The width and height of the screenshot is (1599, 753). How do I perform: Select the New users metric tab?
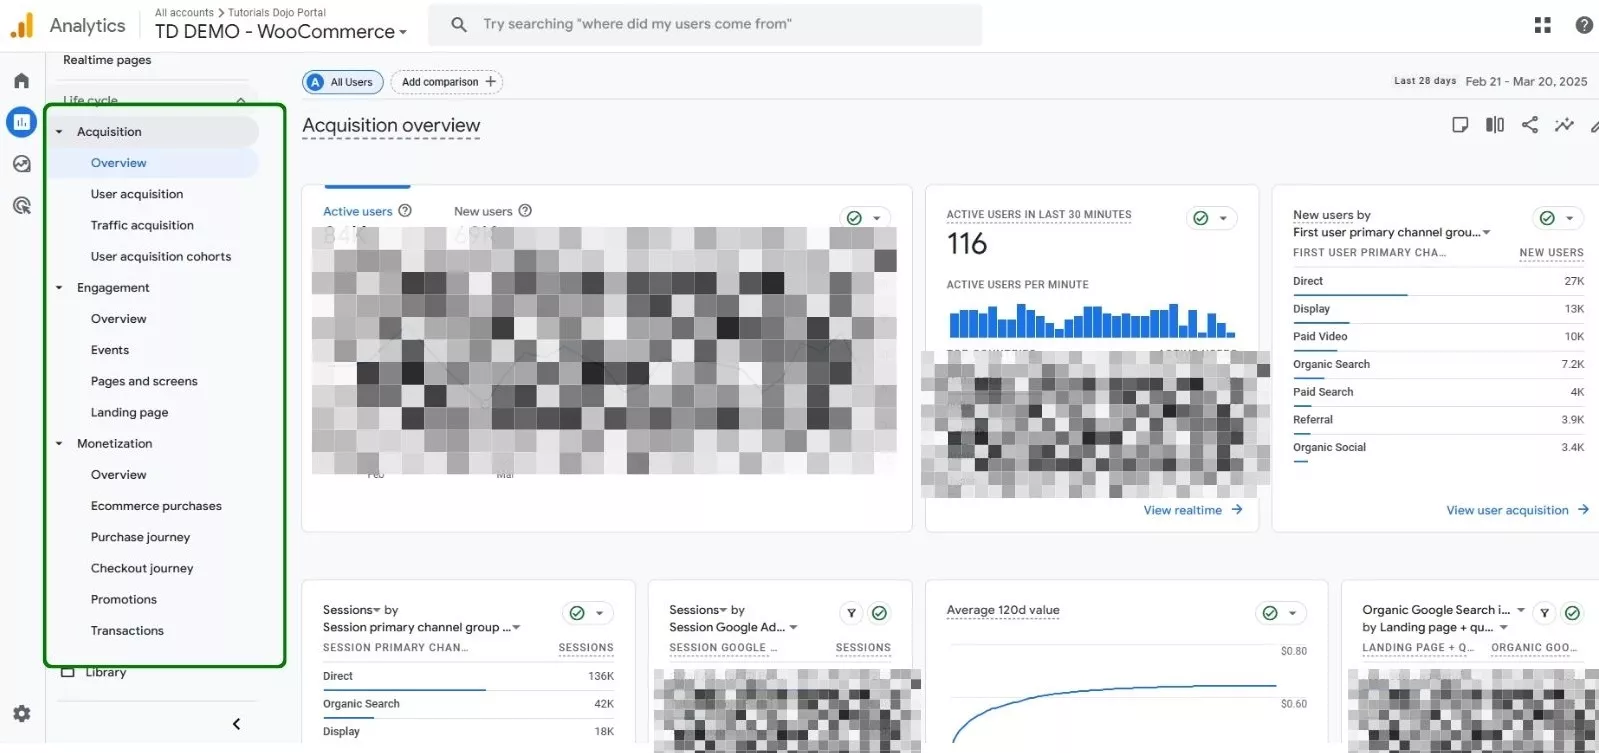483,211
